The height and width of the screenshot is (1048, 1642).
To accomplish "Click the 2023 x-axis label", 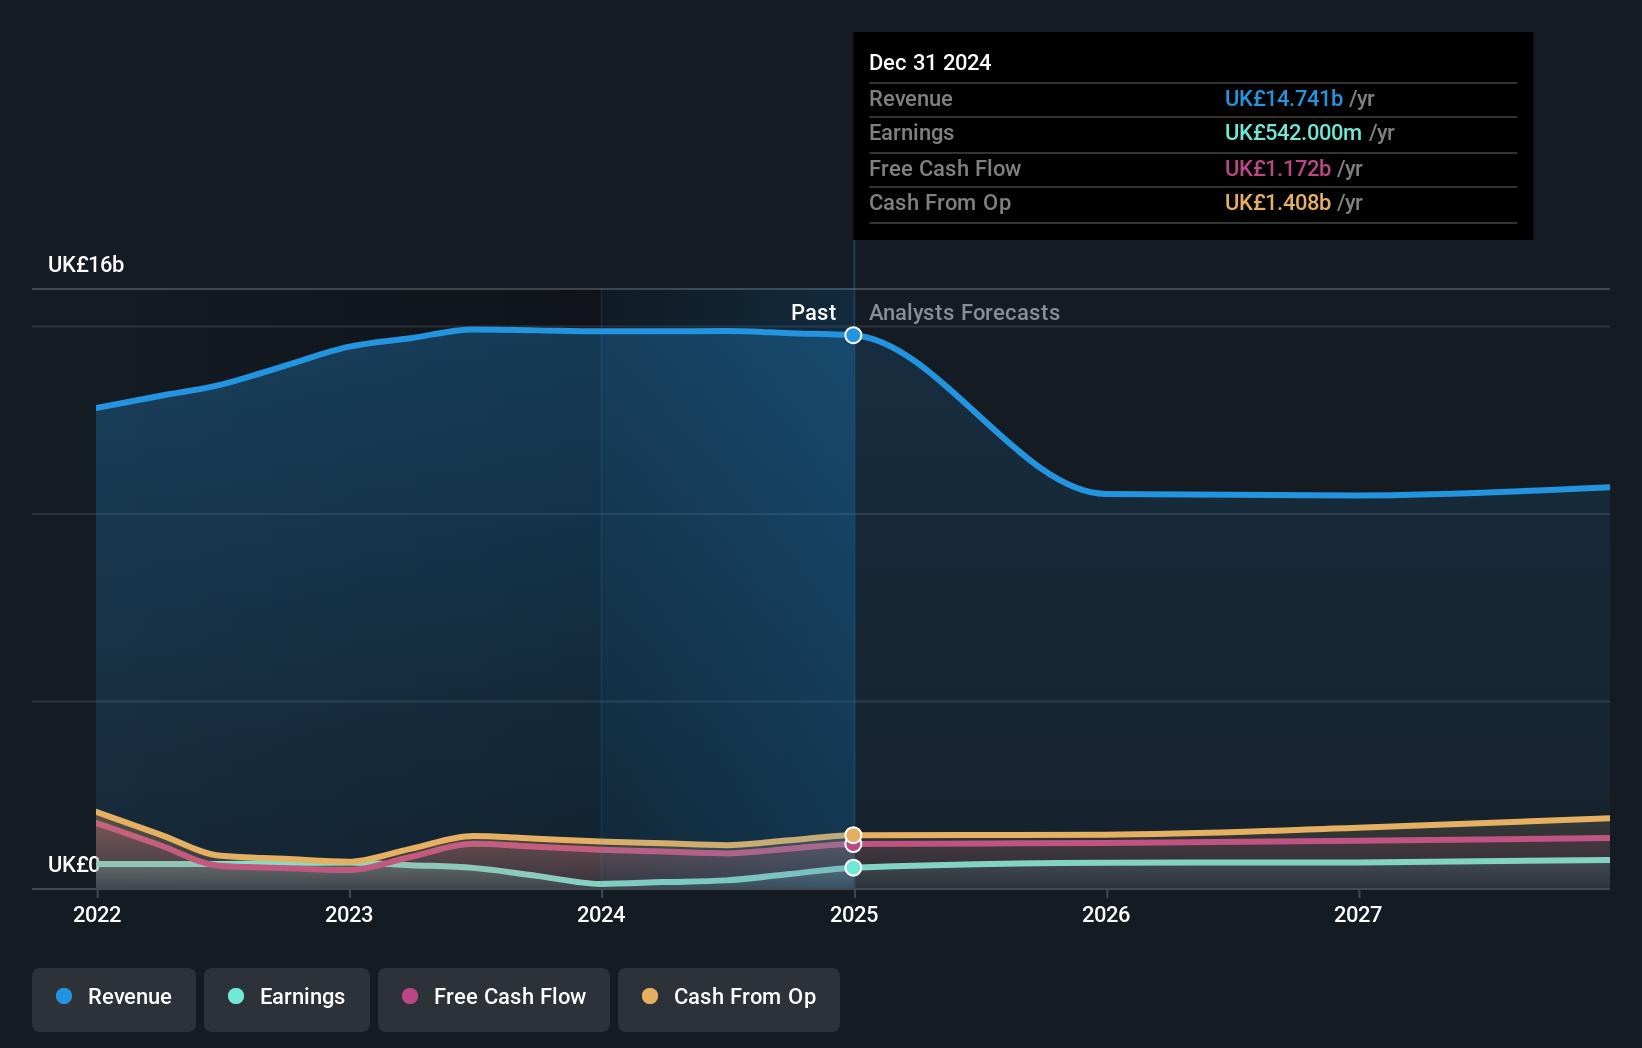I will [349, 914].
